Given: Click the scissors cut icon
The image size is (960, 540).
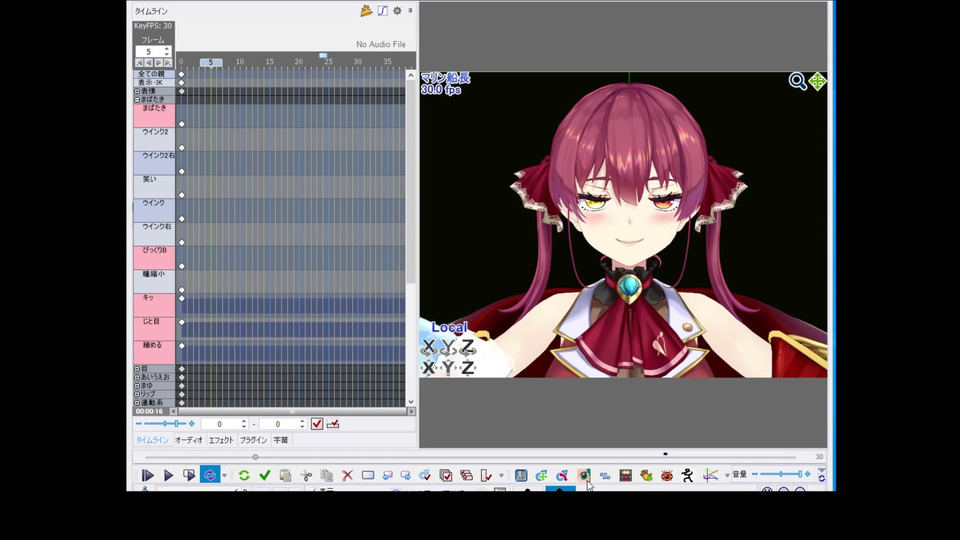Looking at the screenshot, I should tap(306, 475).
